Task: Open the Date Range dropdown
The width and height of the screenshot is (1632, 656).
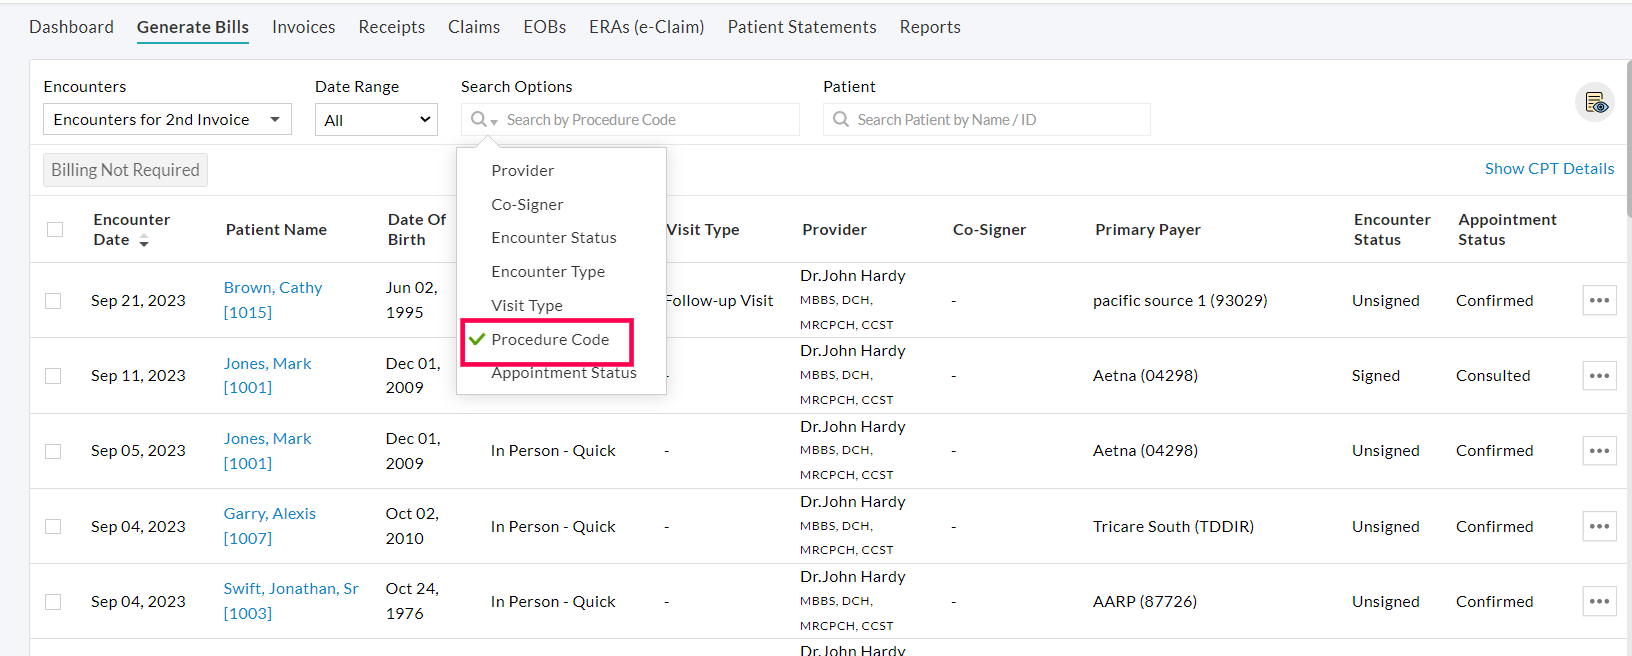Action: click(376, 119)
